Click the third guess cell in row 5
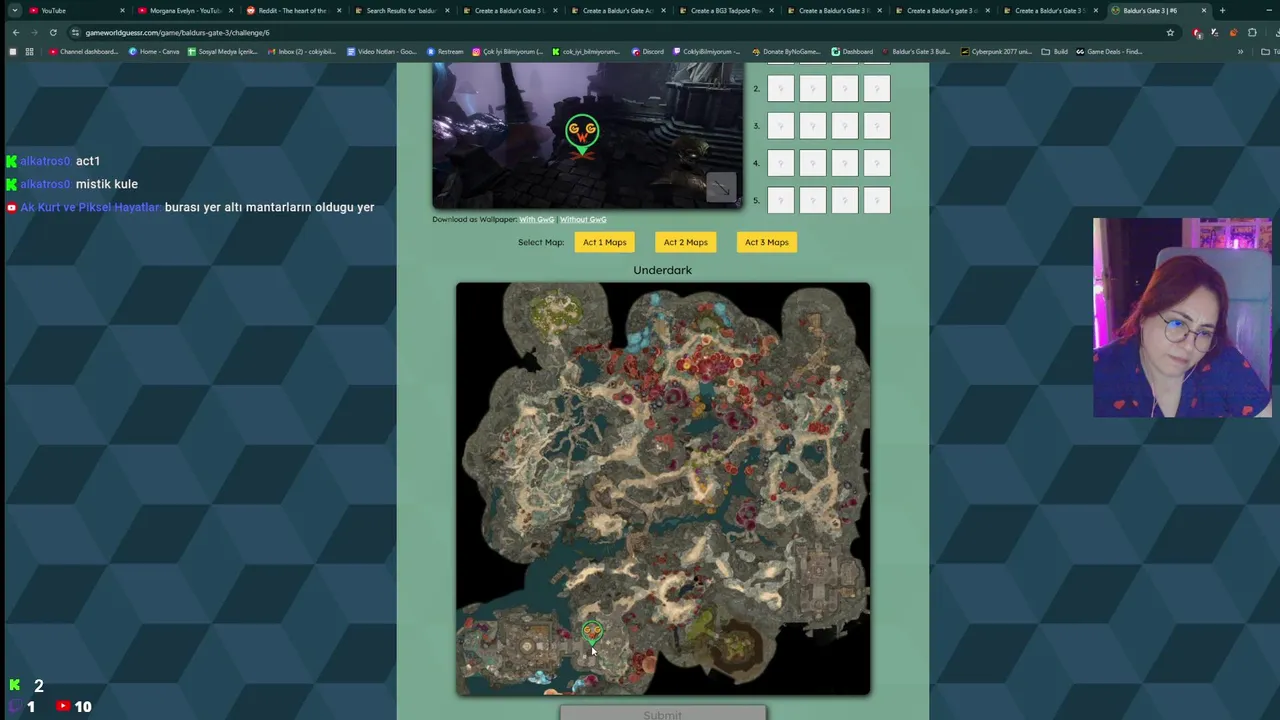 click(x=845, y=200)
